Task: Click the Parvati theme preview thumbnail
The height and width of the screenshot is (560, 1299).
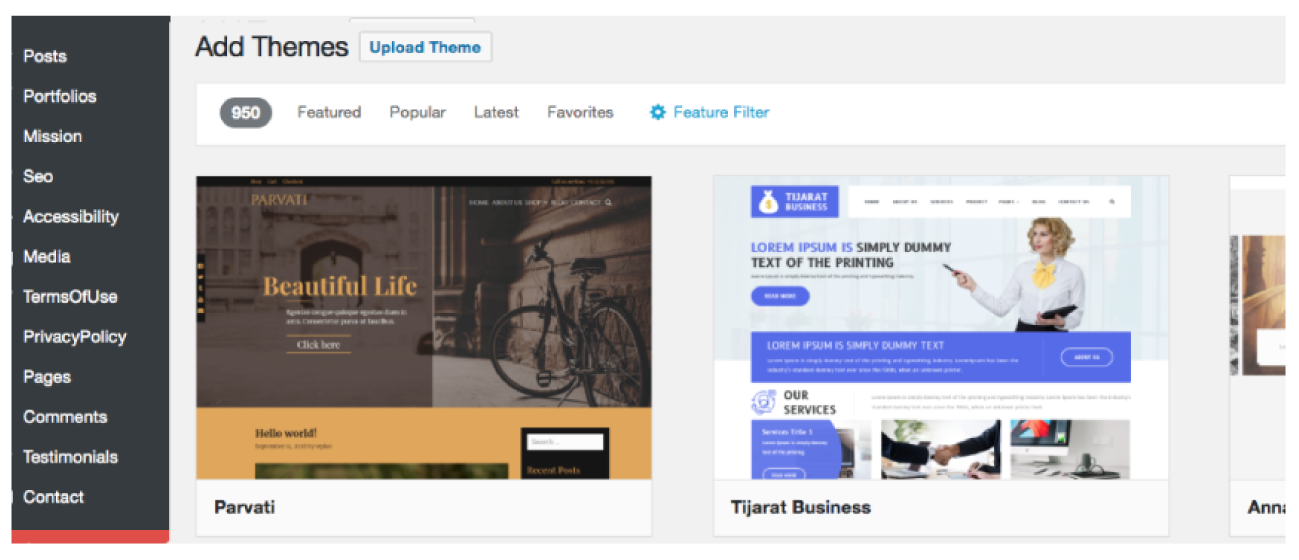Action: point(424,328)
